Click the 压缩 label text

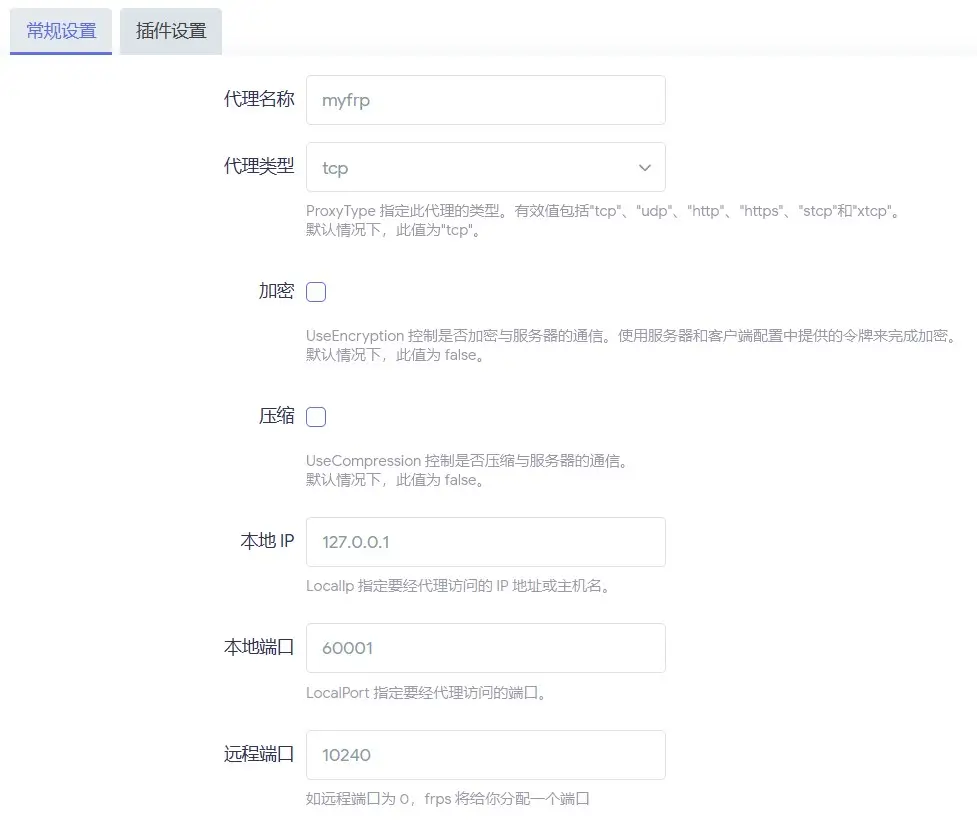pyautogui.click(x=276, y=415)
